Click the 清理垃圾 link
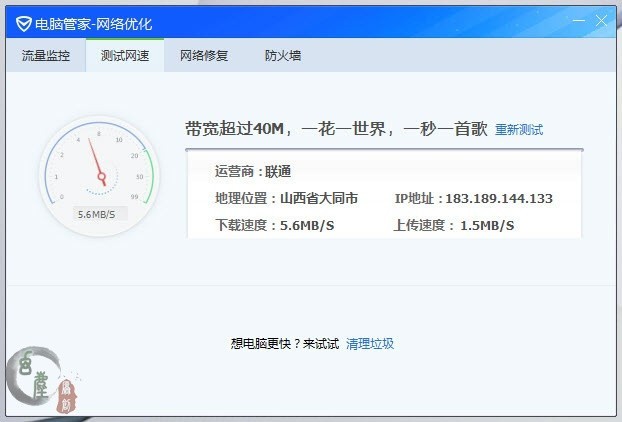The height and width of the screenshot is (422, 622). 370,343
